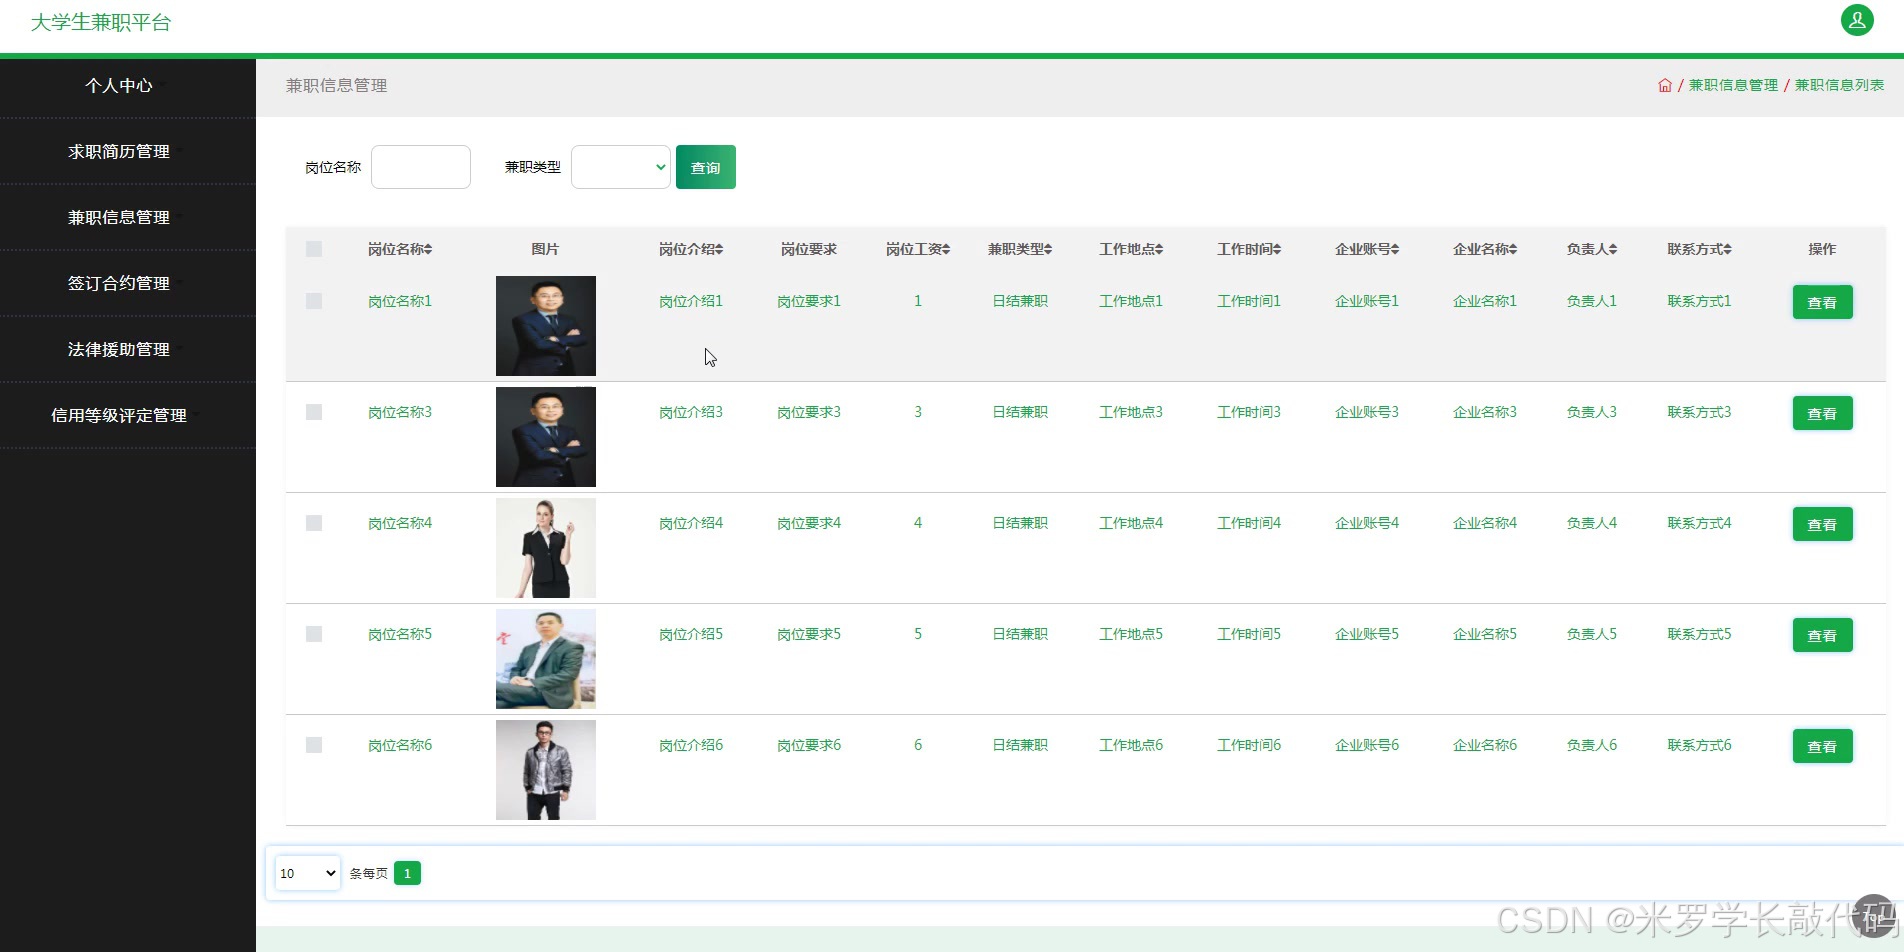Click the user avatar icon top right
This screenshot has width=1904, height=952.
1856,20
